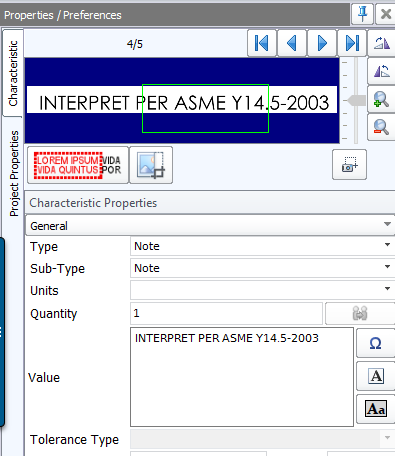Switch to the Project Properties tab
This screenshot has height=456, width=395.
coord(14,173)
